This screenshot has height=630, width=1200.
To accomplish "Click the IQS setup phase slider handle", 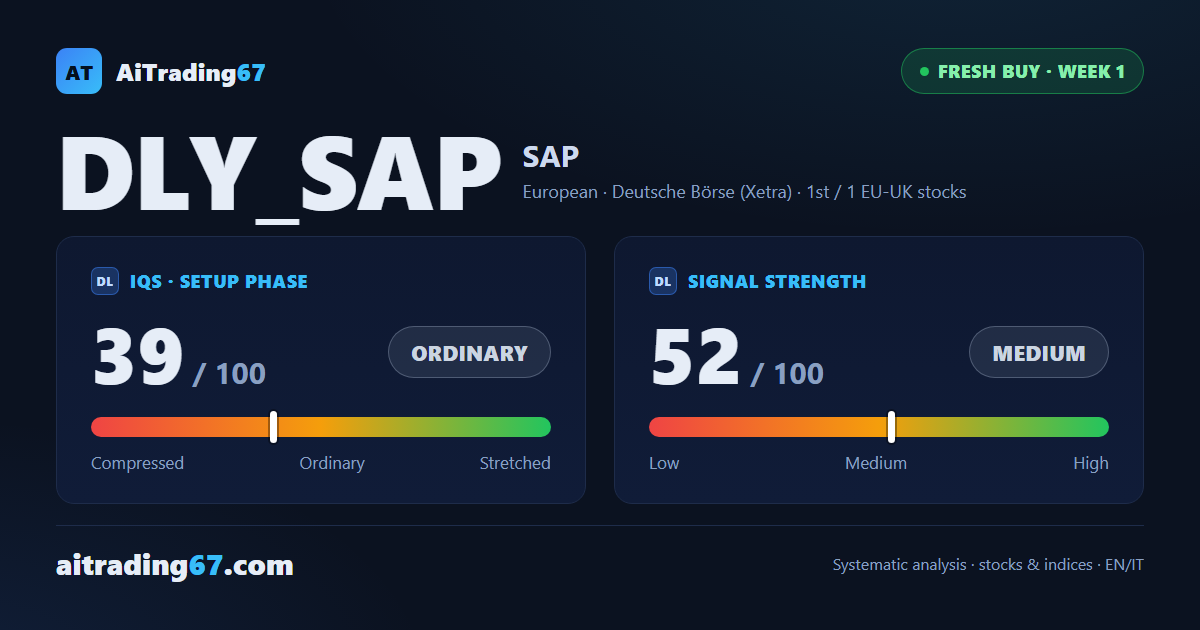I will 273,427.
